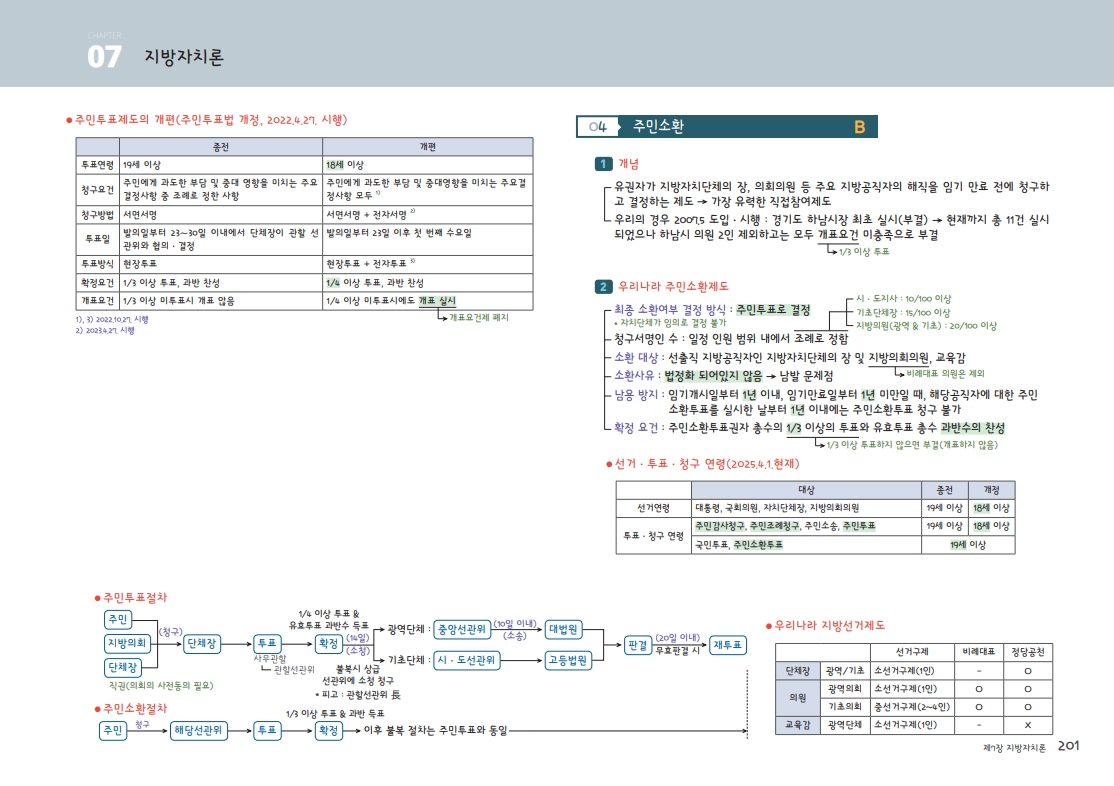Click the chapter number 07 in header
Screen dimensions: 1114x786
tap(104, 57)
